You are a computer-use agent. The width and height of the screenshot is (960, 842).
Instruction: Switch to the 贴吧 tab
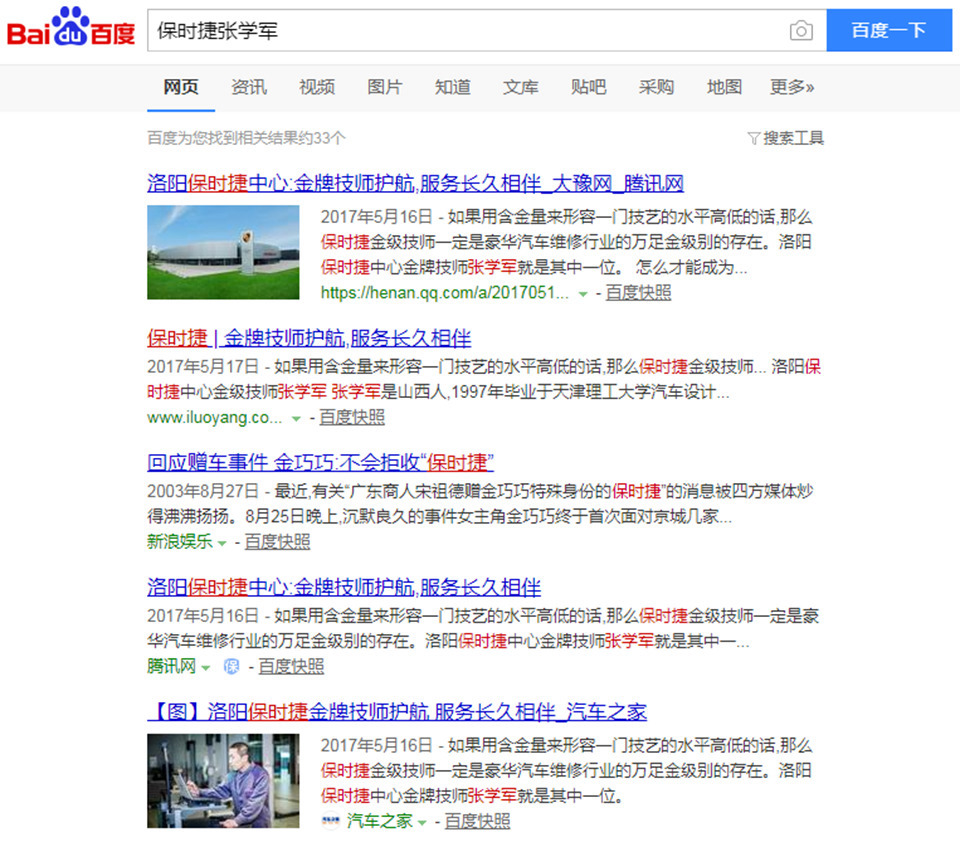click(x=588, y=87)
